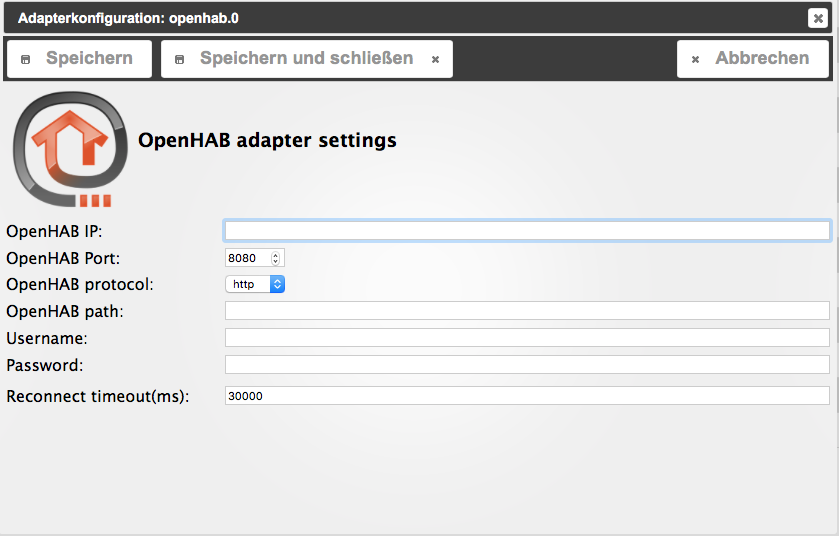Click the OpenHAB adapter settings heading
Viewport: 839px width, 536px height.
point(267,141)
